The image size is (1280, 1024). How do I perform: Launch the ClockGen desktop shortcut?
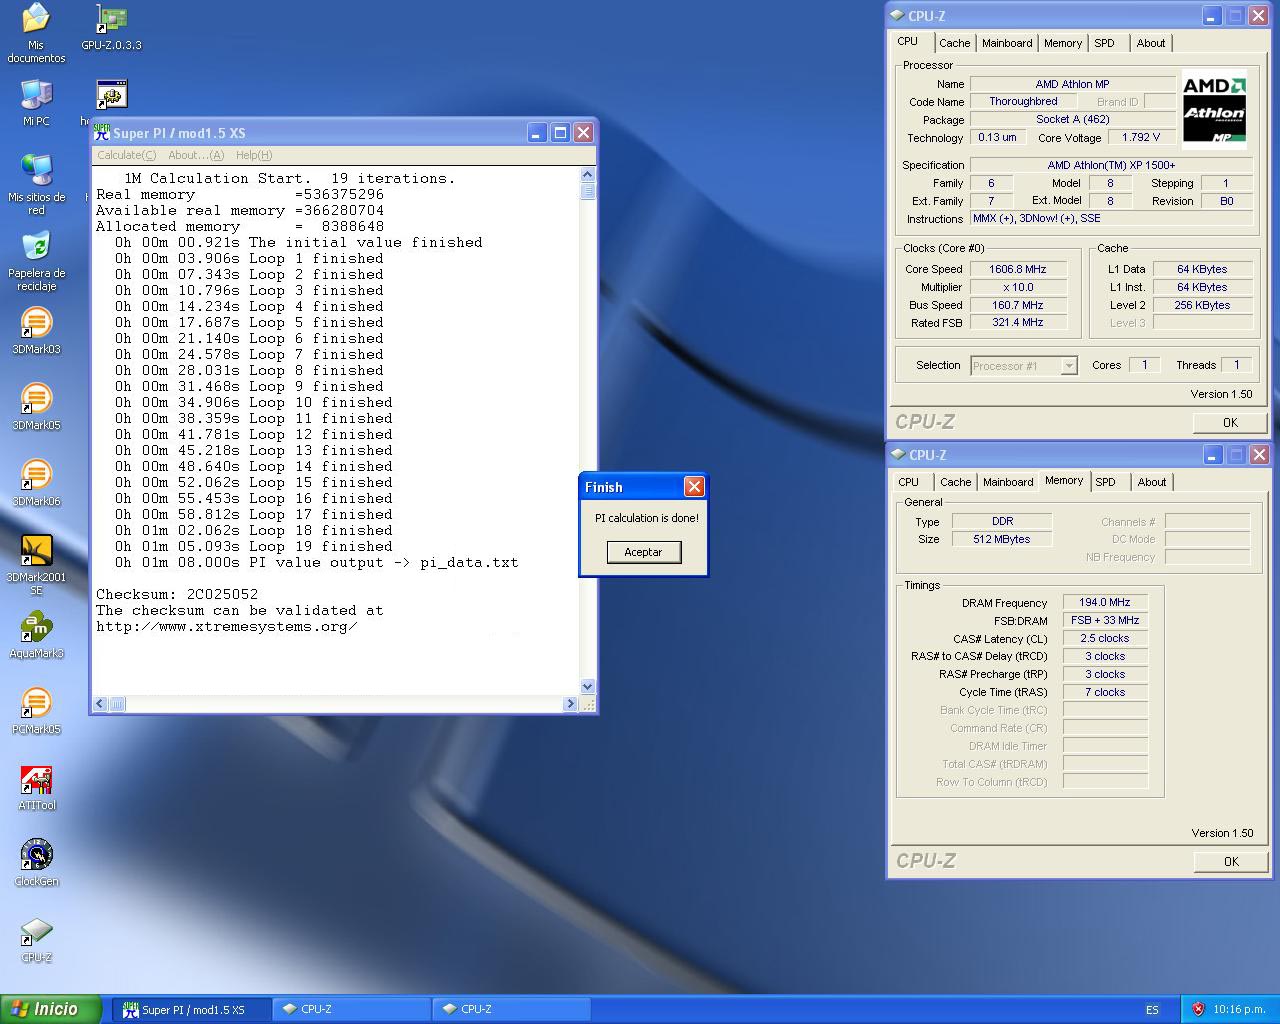pyautogui.click(x=36, y=863)
